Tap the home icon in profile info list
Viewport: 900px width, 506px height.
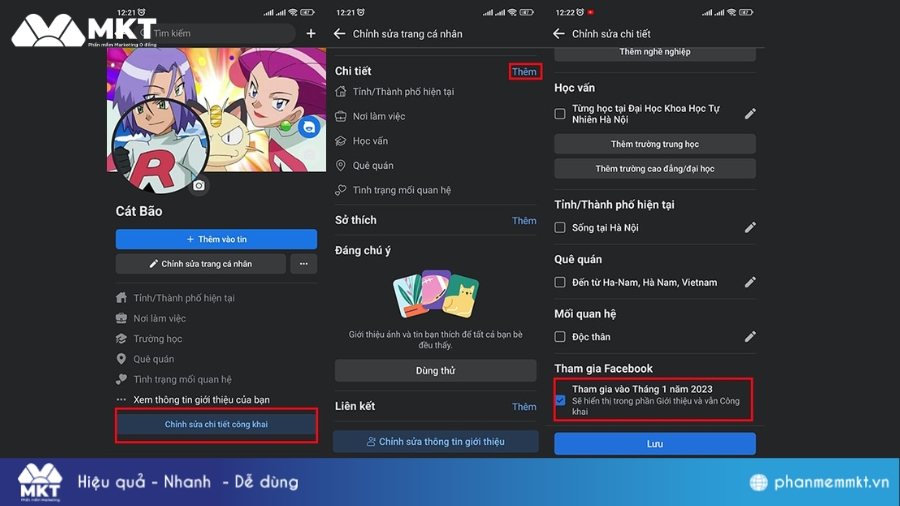coord(121,297)
